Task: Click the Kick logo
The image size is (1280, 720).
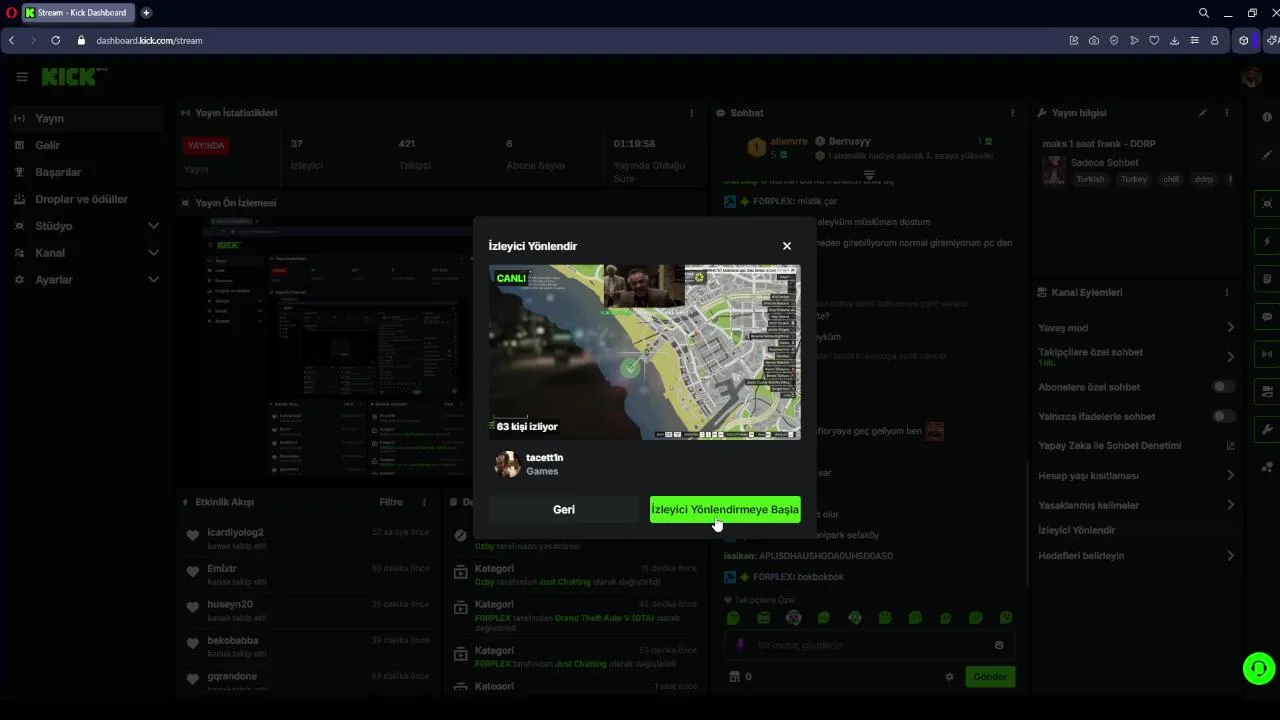Action: (x=72, y=77)
